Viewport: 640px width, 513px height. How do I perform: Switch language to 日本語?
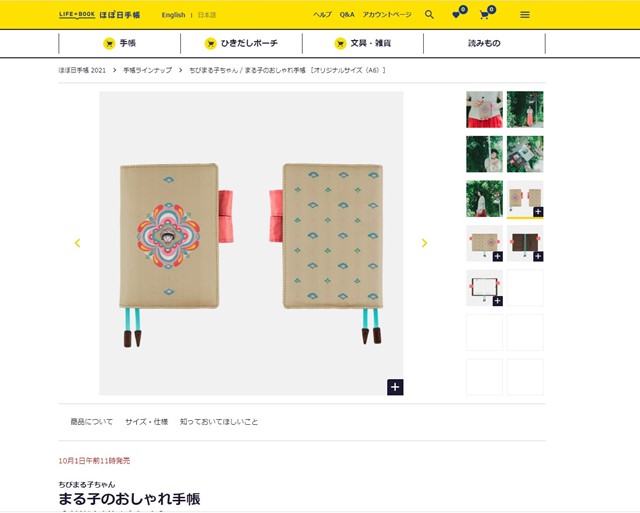click(207, 15)
